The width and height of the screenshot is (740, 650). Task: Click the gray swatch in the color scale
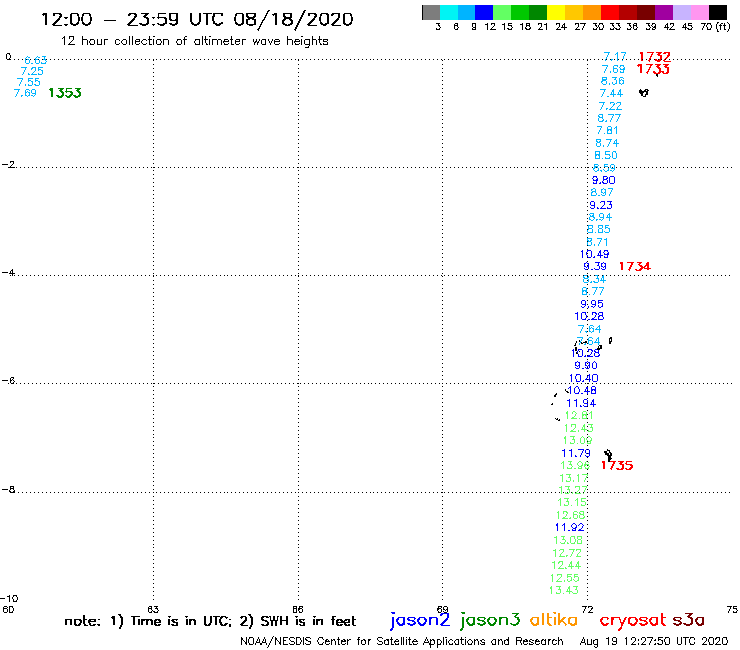tap(431, 12)
